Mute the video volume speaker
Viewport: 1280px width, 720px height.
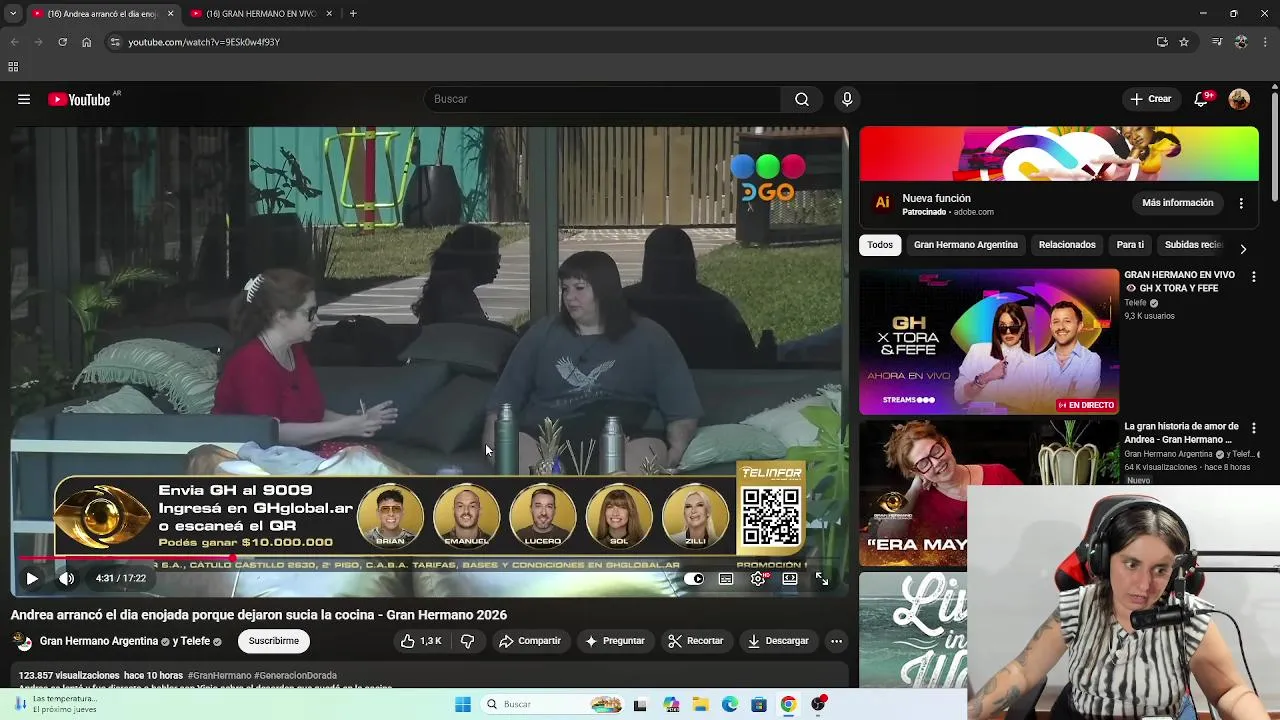[66, 578]
